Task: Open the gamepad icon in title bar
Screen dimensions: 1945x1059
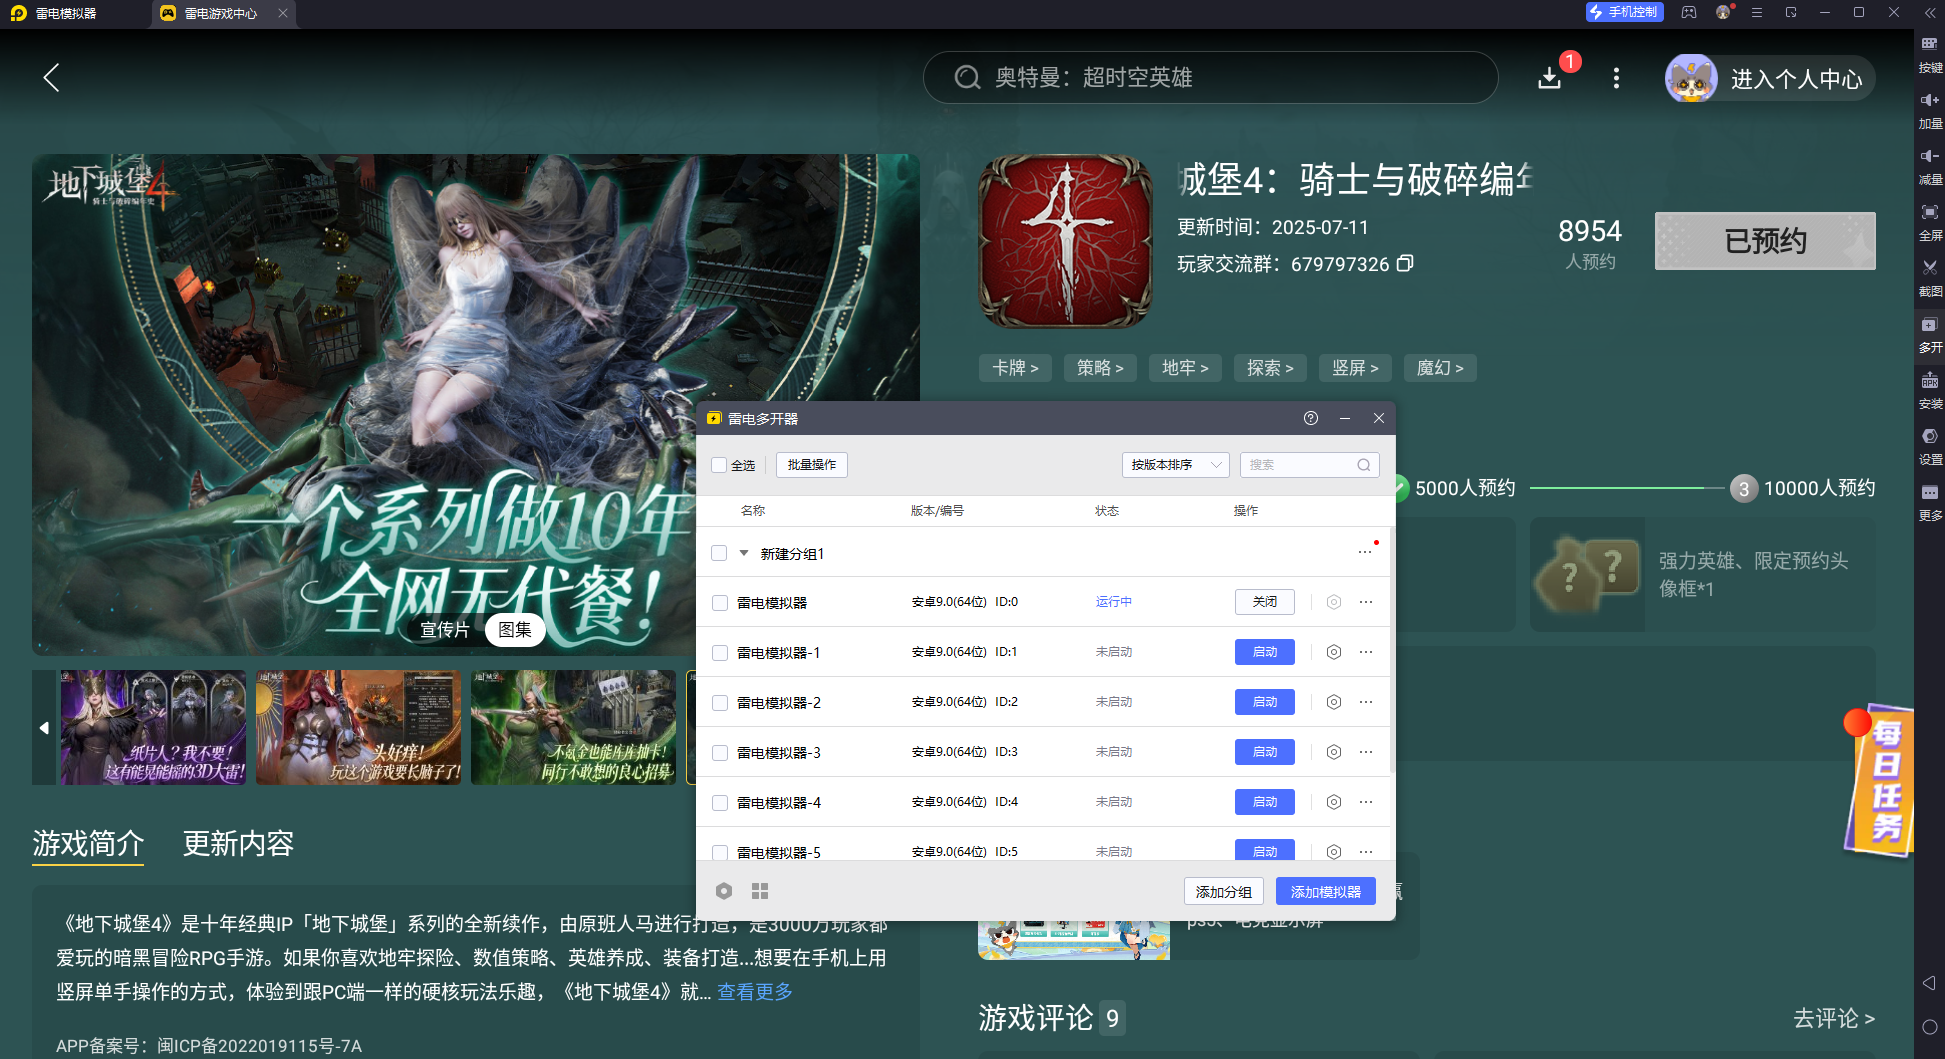Action: [x=1689, y=12]
